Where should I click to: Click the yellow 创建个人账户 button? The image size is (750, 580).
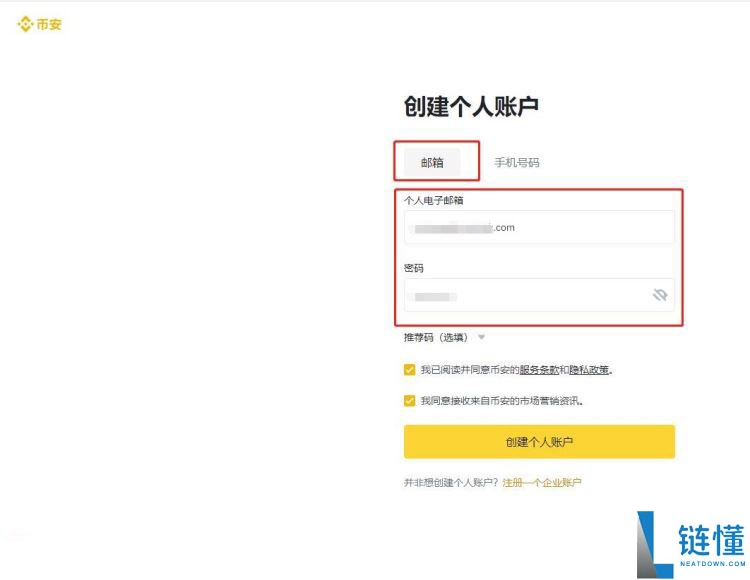click(539, 442)
